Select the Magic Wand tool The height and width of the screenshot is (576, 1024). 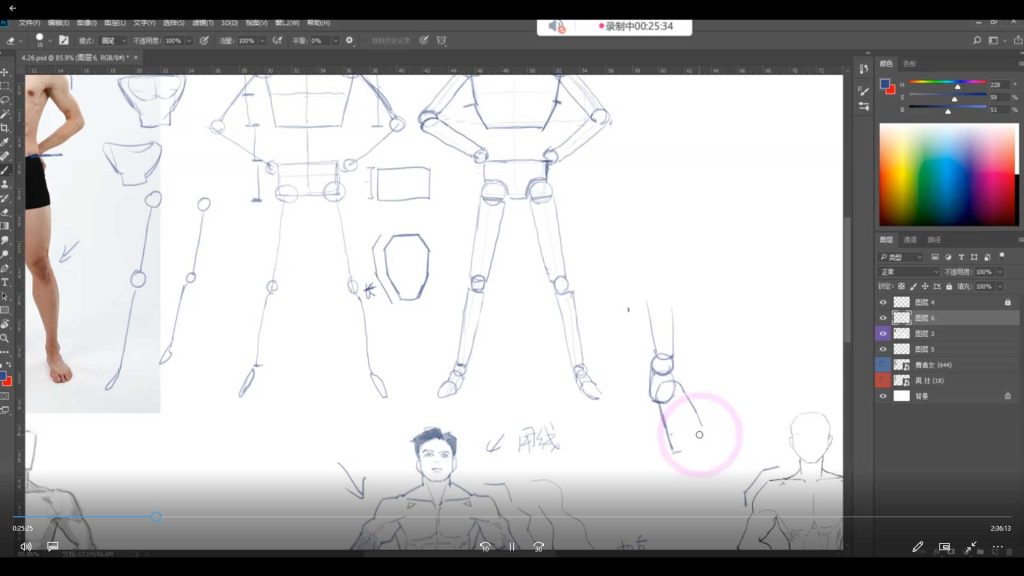point(5,114)
